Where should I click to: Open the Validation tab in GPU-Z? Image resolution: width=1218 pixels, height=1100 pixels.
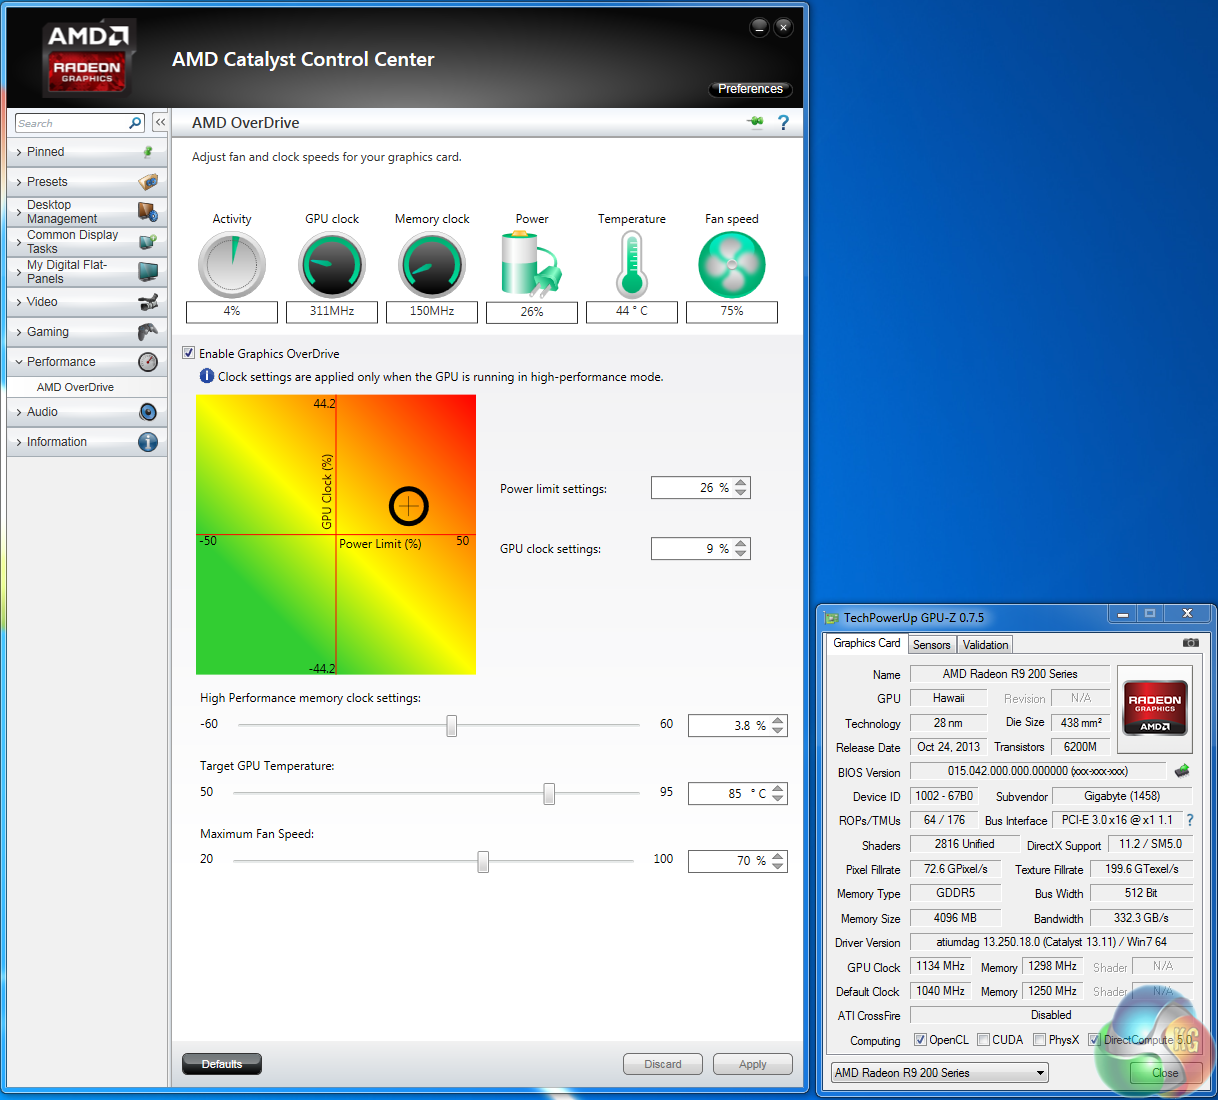[x=985, y=645]
